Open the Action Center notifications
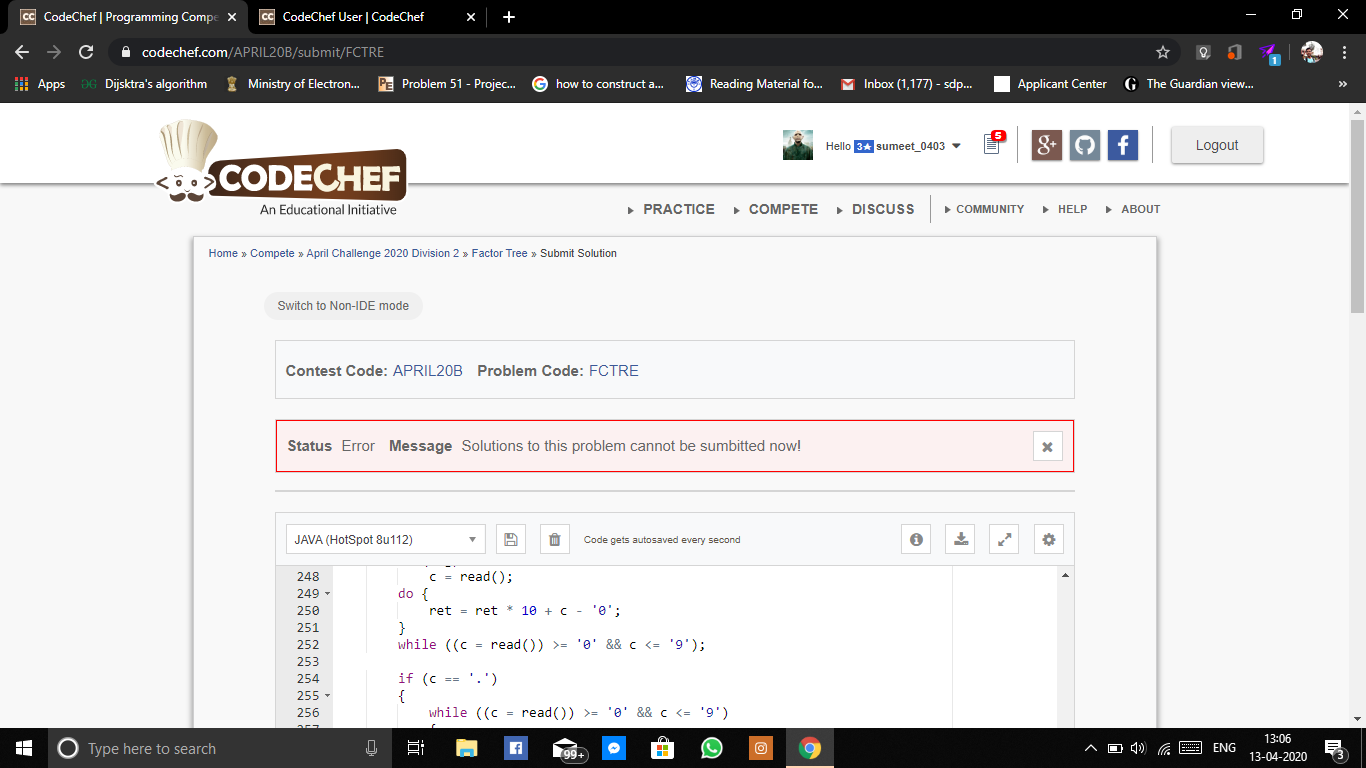 [x=1334, y=748]
